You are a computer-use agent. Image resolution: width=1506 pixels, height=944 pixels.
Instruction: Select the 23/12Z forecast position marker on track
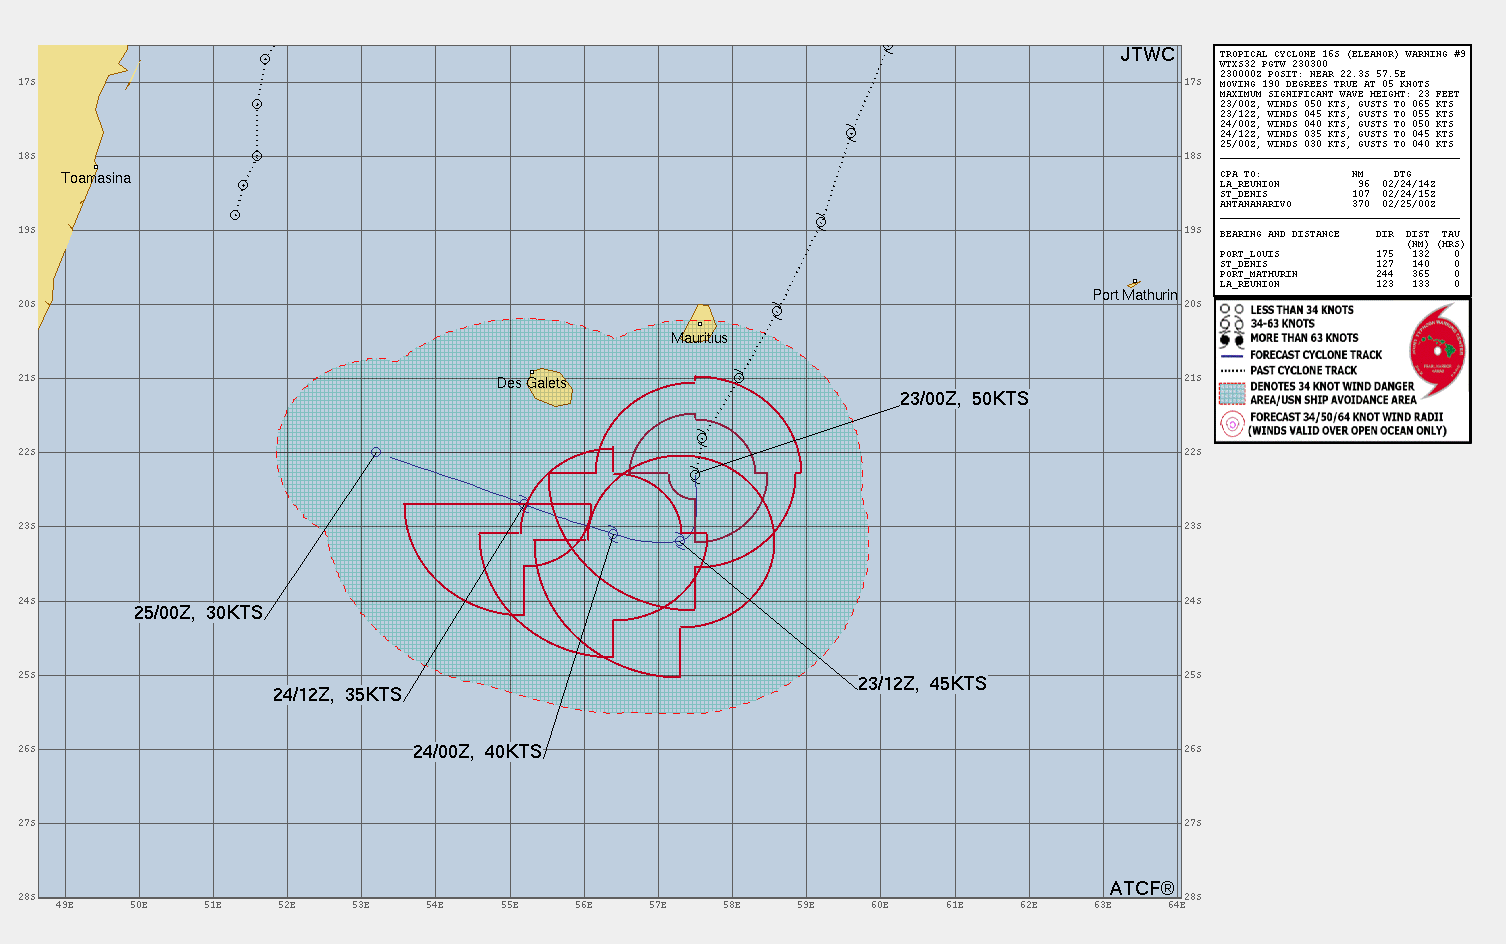pos(680,542)
